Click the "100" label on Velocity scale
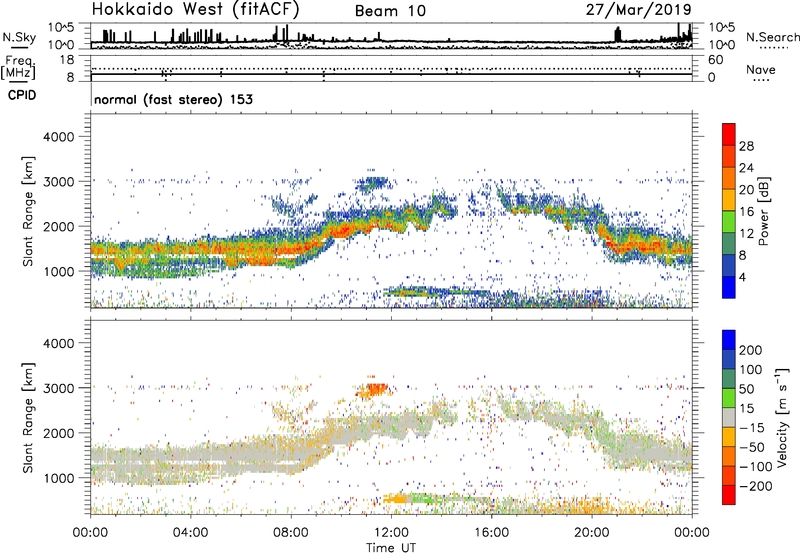 751,370
